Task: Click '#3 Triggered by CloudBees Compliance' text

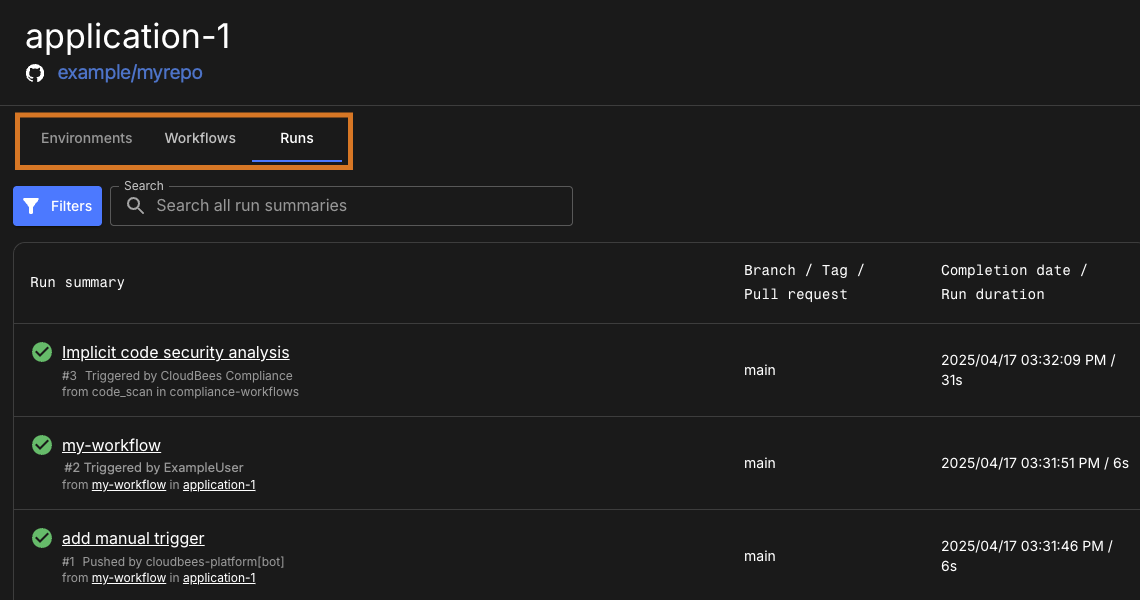Action: (177, 375)
